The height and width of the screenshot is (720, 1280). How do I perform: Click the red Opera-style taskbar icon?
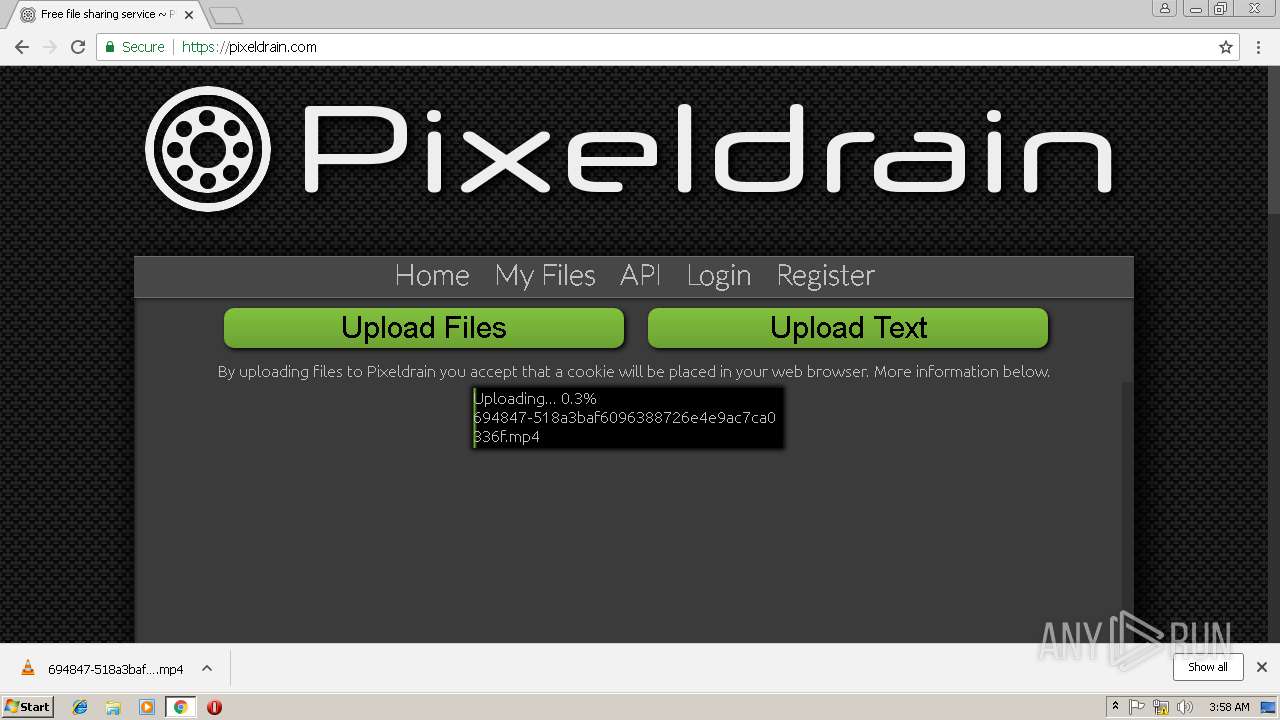pyautogui.click(x=214, y=707)
